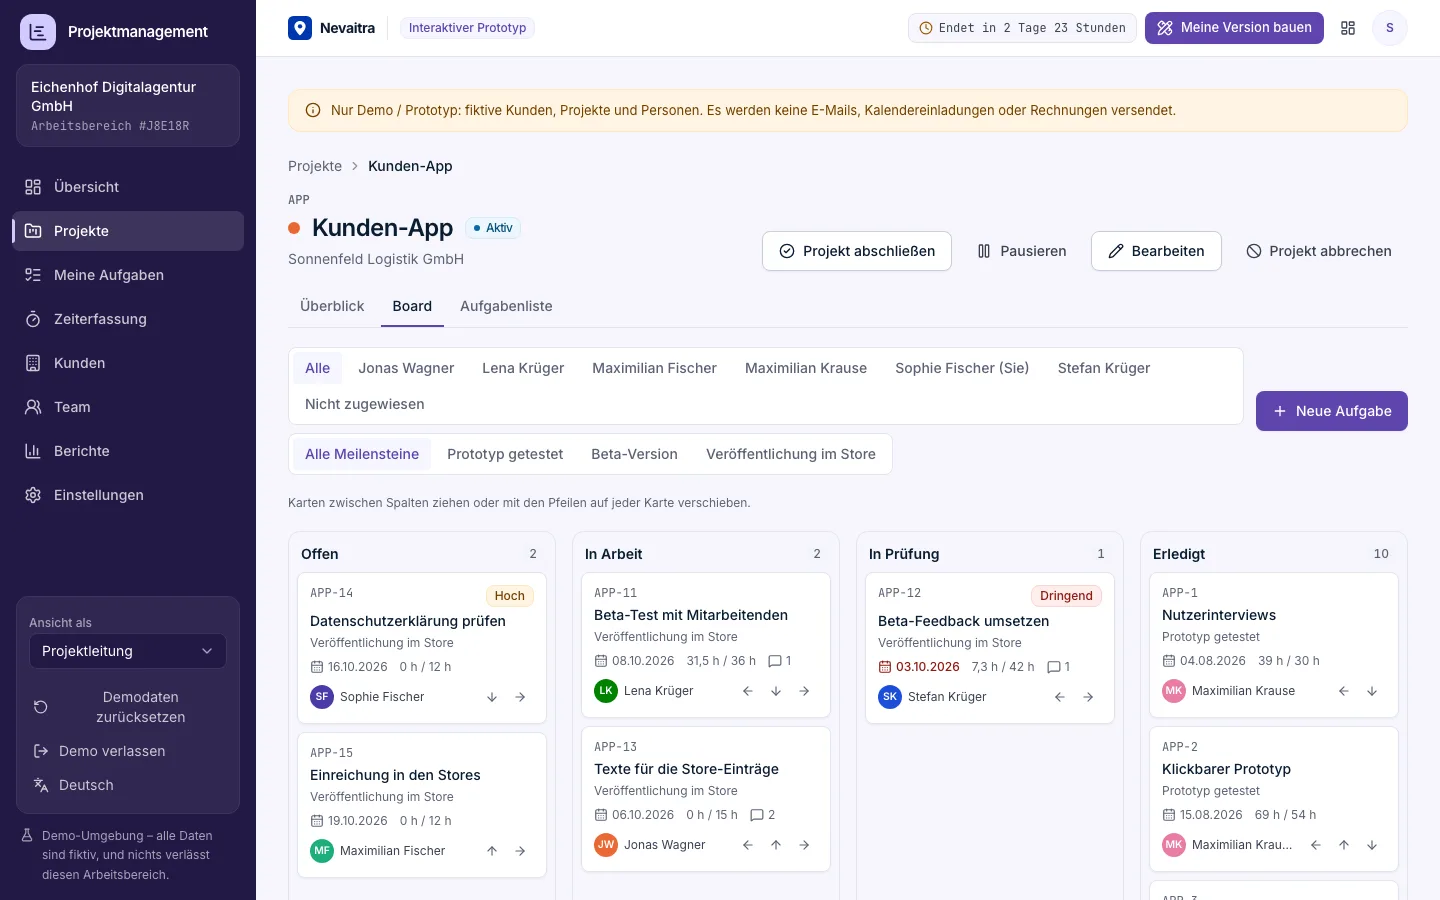Move APP-14 card down with its arrow
The width and height of the screenshot is (1440, 900).
pyautogui.click(x=492, y=697)
